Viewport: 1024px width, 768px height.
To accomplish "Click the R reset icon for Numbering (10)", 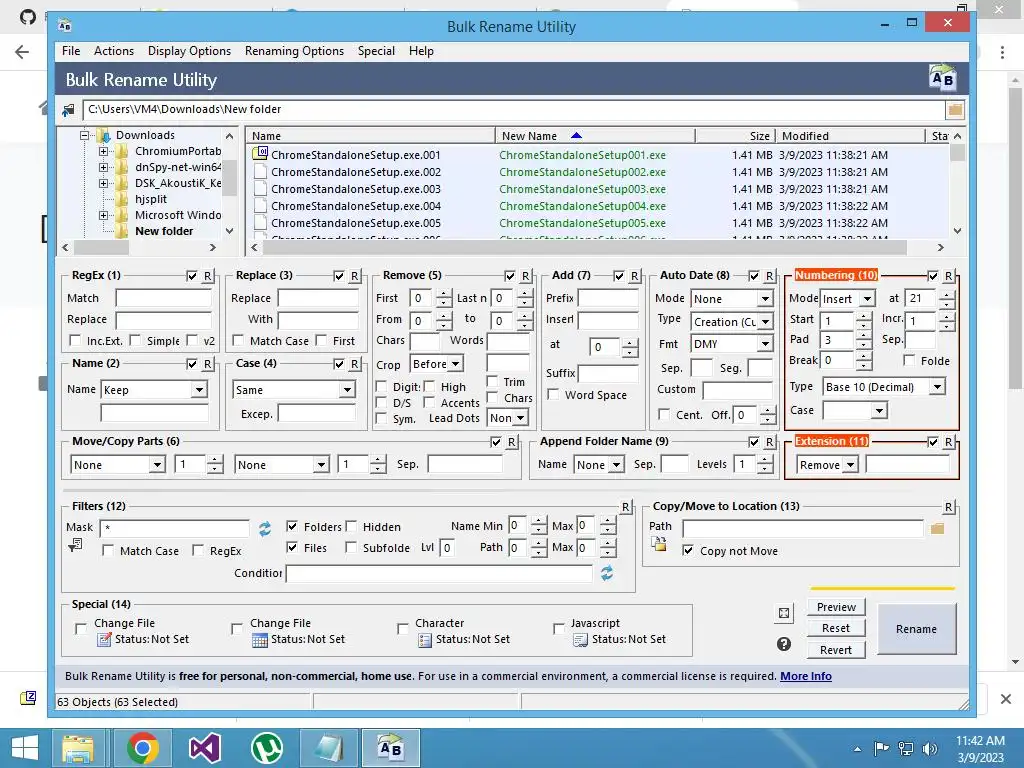I will click(949, 276).
